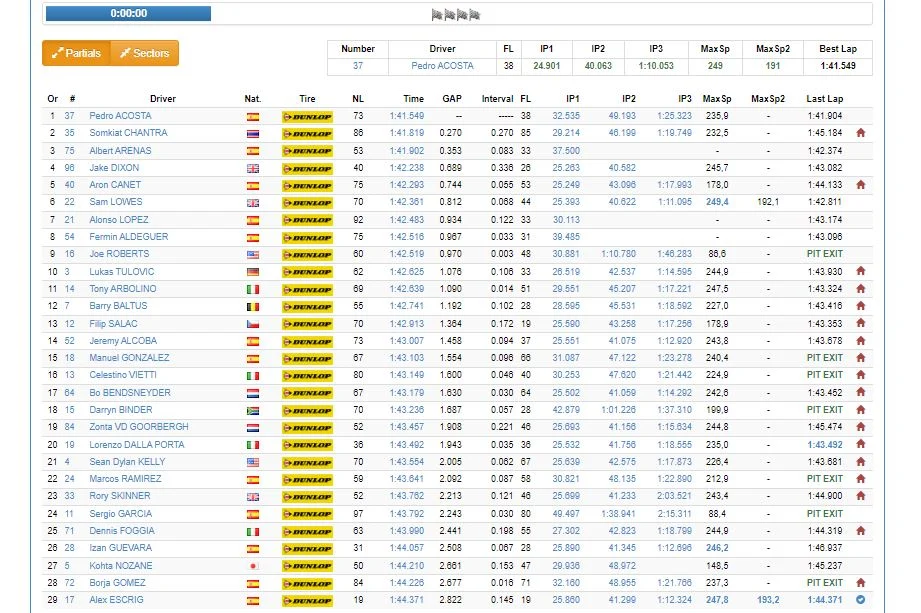Image resolution: width=921 pixels, height=613 pixels.
Task: Click the home icon in Aron CANET row
Action: (x=861, y=184)
